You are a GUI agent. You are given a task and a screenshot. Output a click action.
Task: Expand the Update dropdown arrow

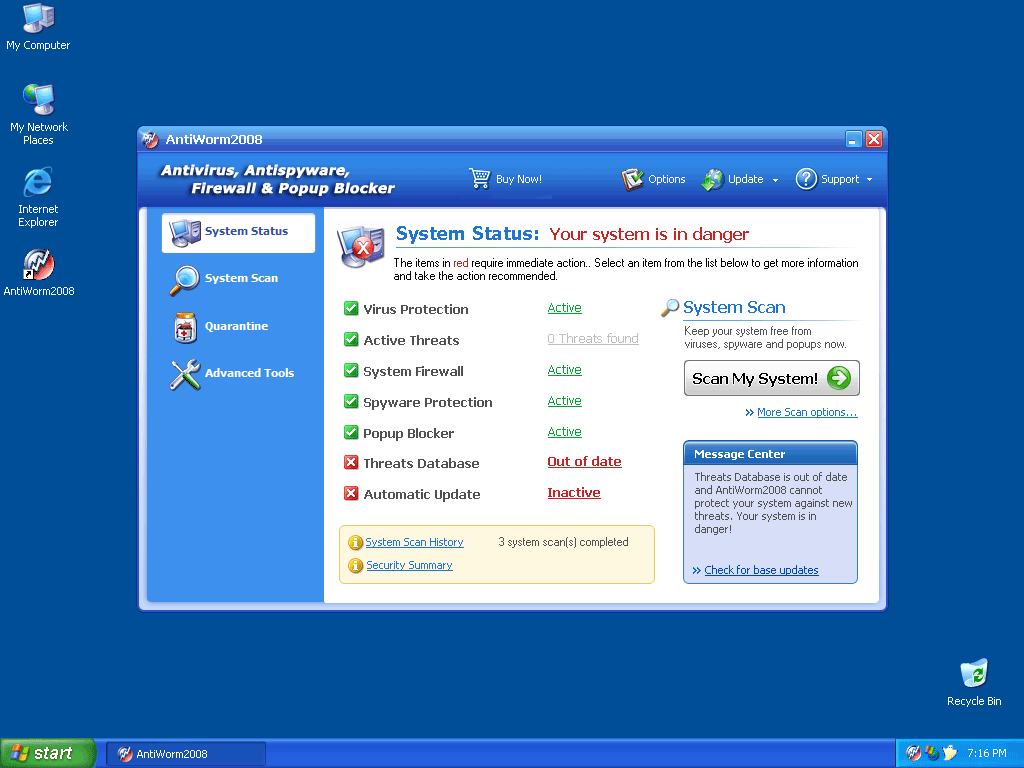(774, 180)
